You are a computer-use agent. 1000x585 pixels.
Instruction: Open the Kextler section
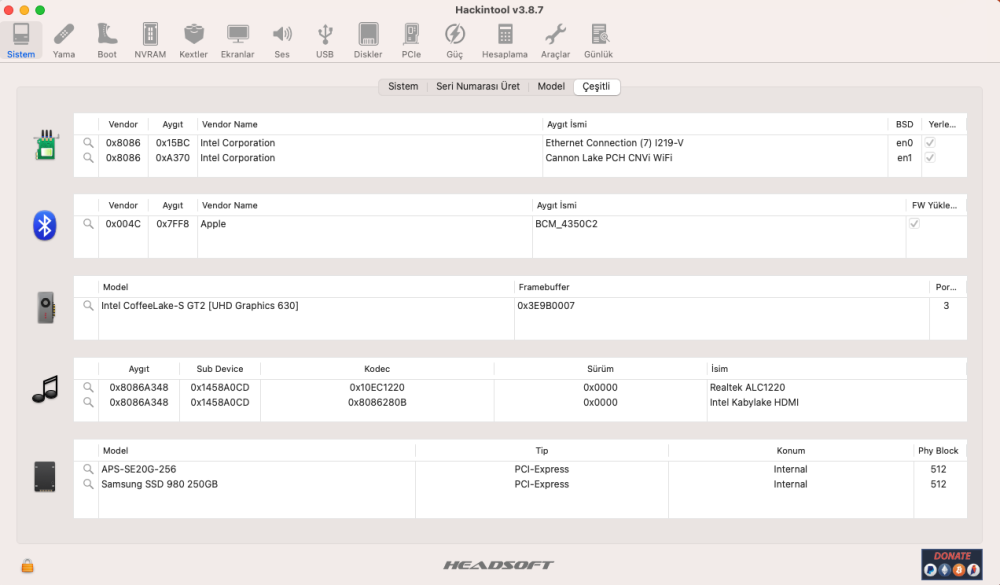point(193,41)
